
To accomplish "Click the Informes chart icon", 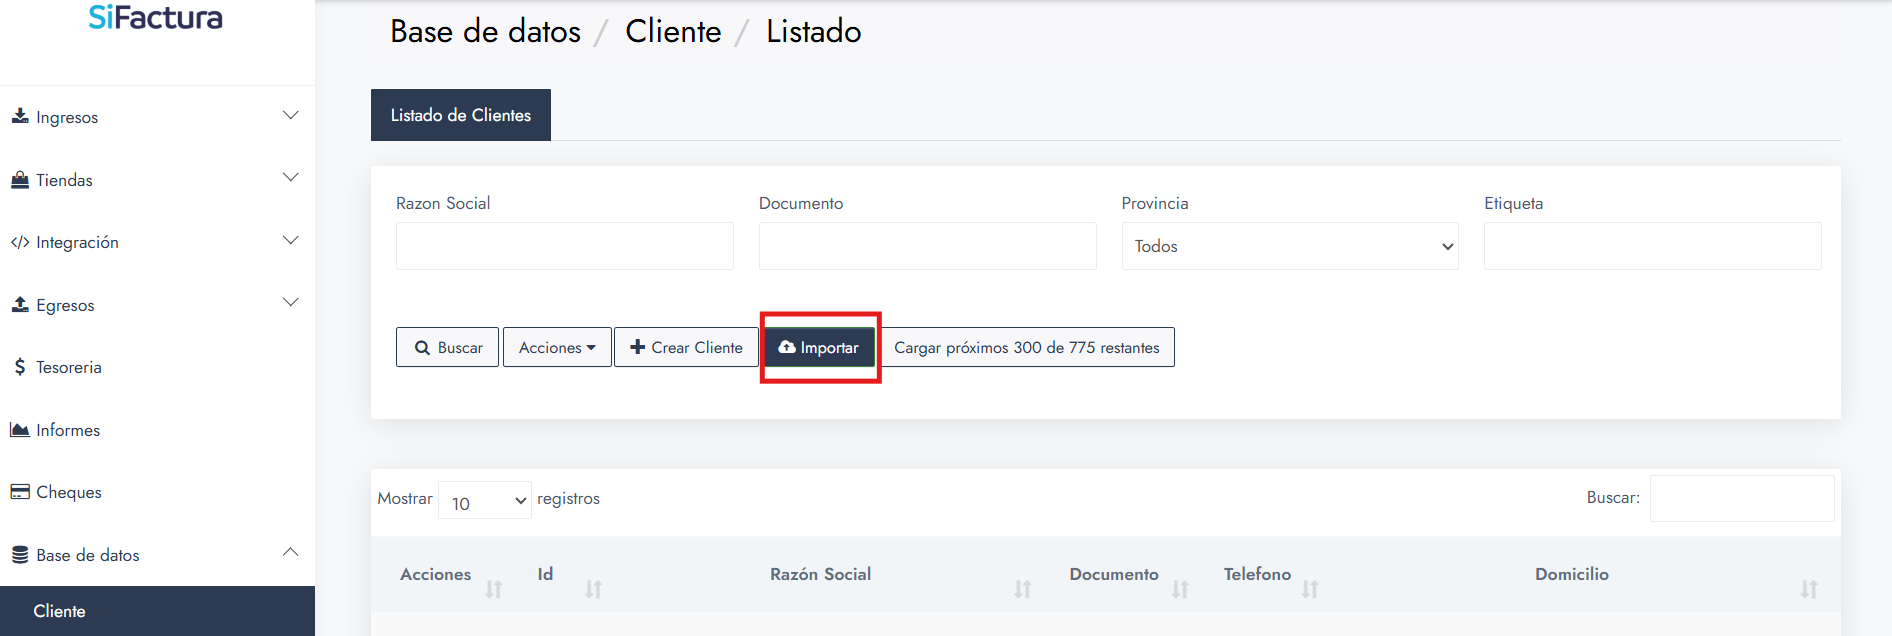I will click(x=20, y=430).
